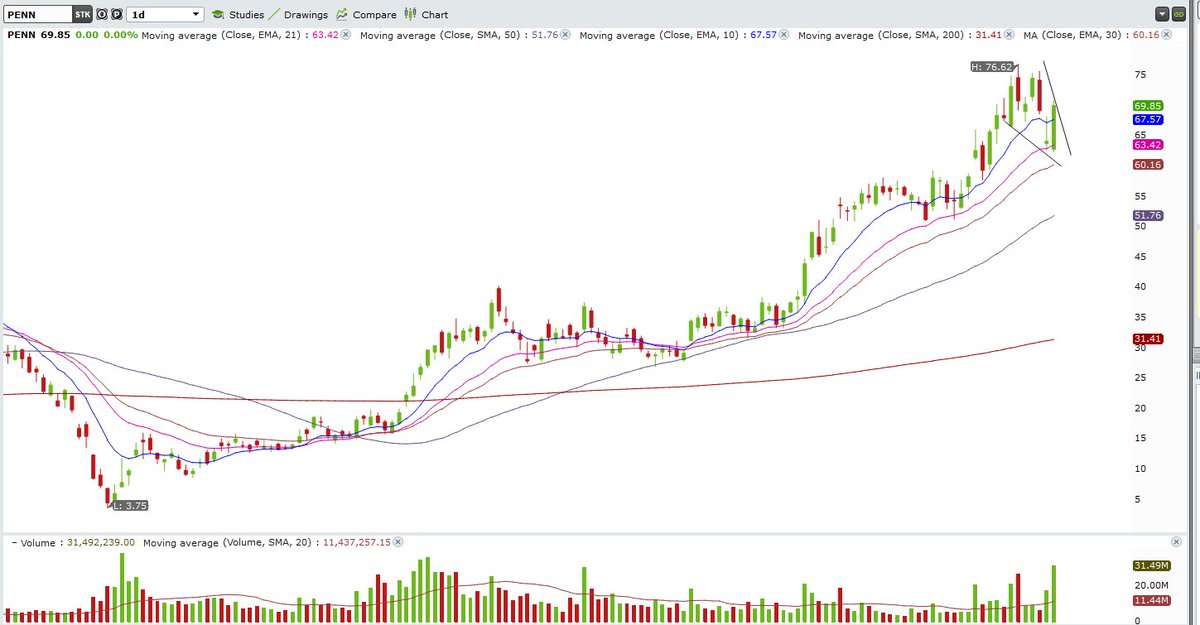Click the Studies graduation cap icon
The height and width of the screenshot is (625, 1200).
(x=217, y=15)
